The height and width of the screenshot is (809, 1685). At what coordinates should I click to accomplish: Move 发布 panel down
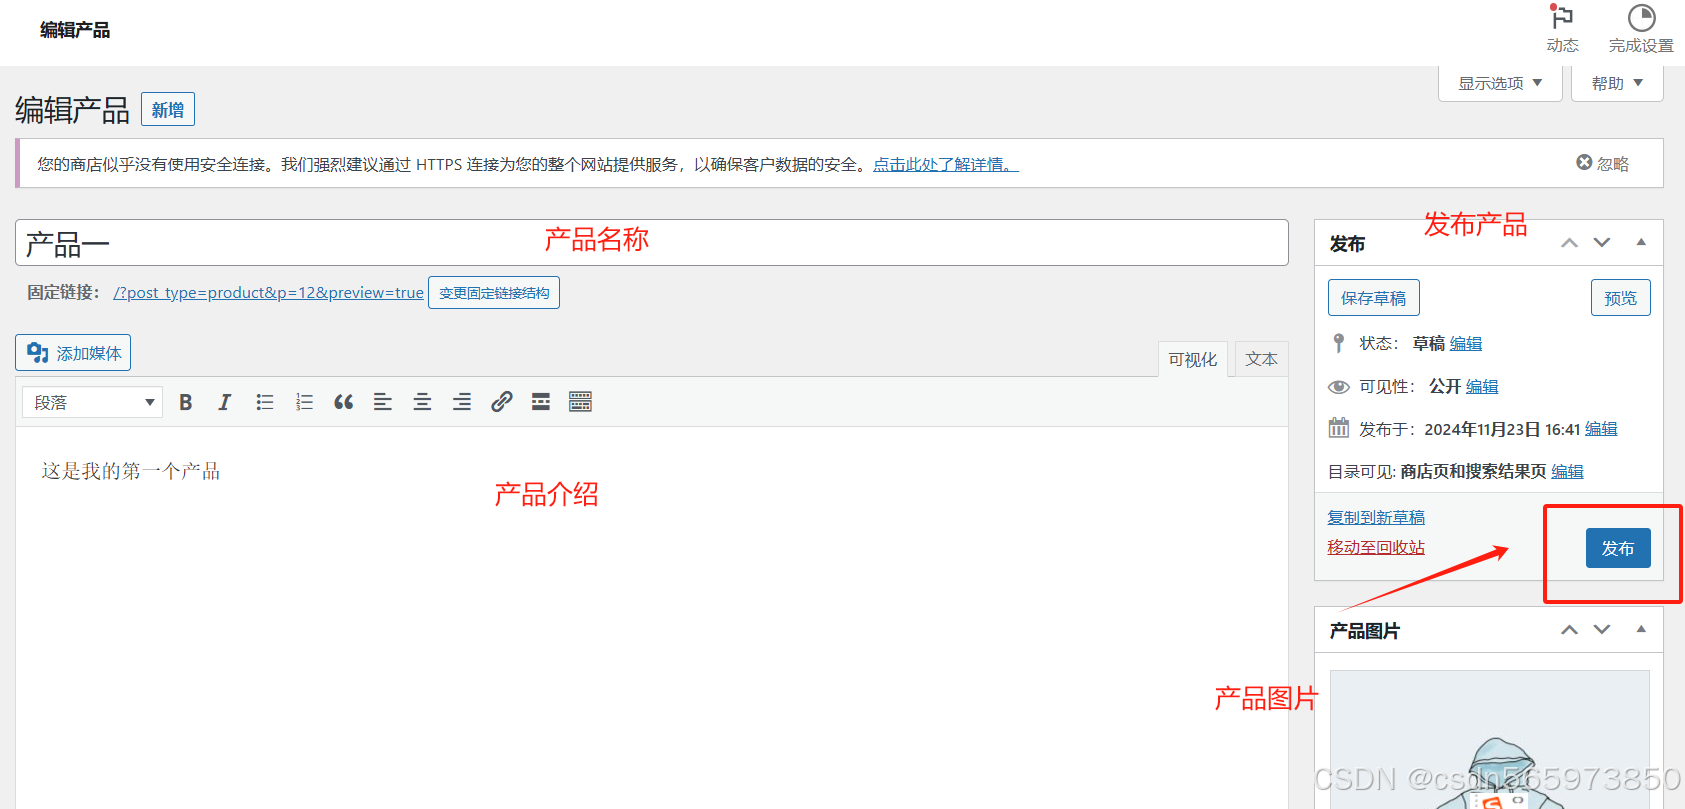[x=1602, y=243]
